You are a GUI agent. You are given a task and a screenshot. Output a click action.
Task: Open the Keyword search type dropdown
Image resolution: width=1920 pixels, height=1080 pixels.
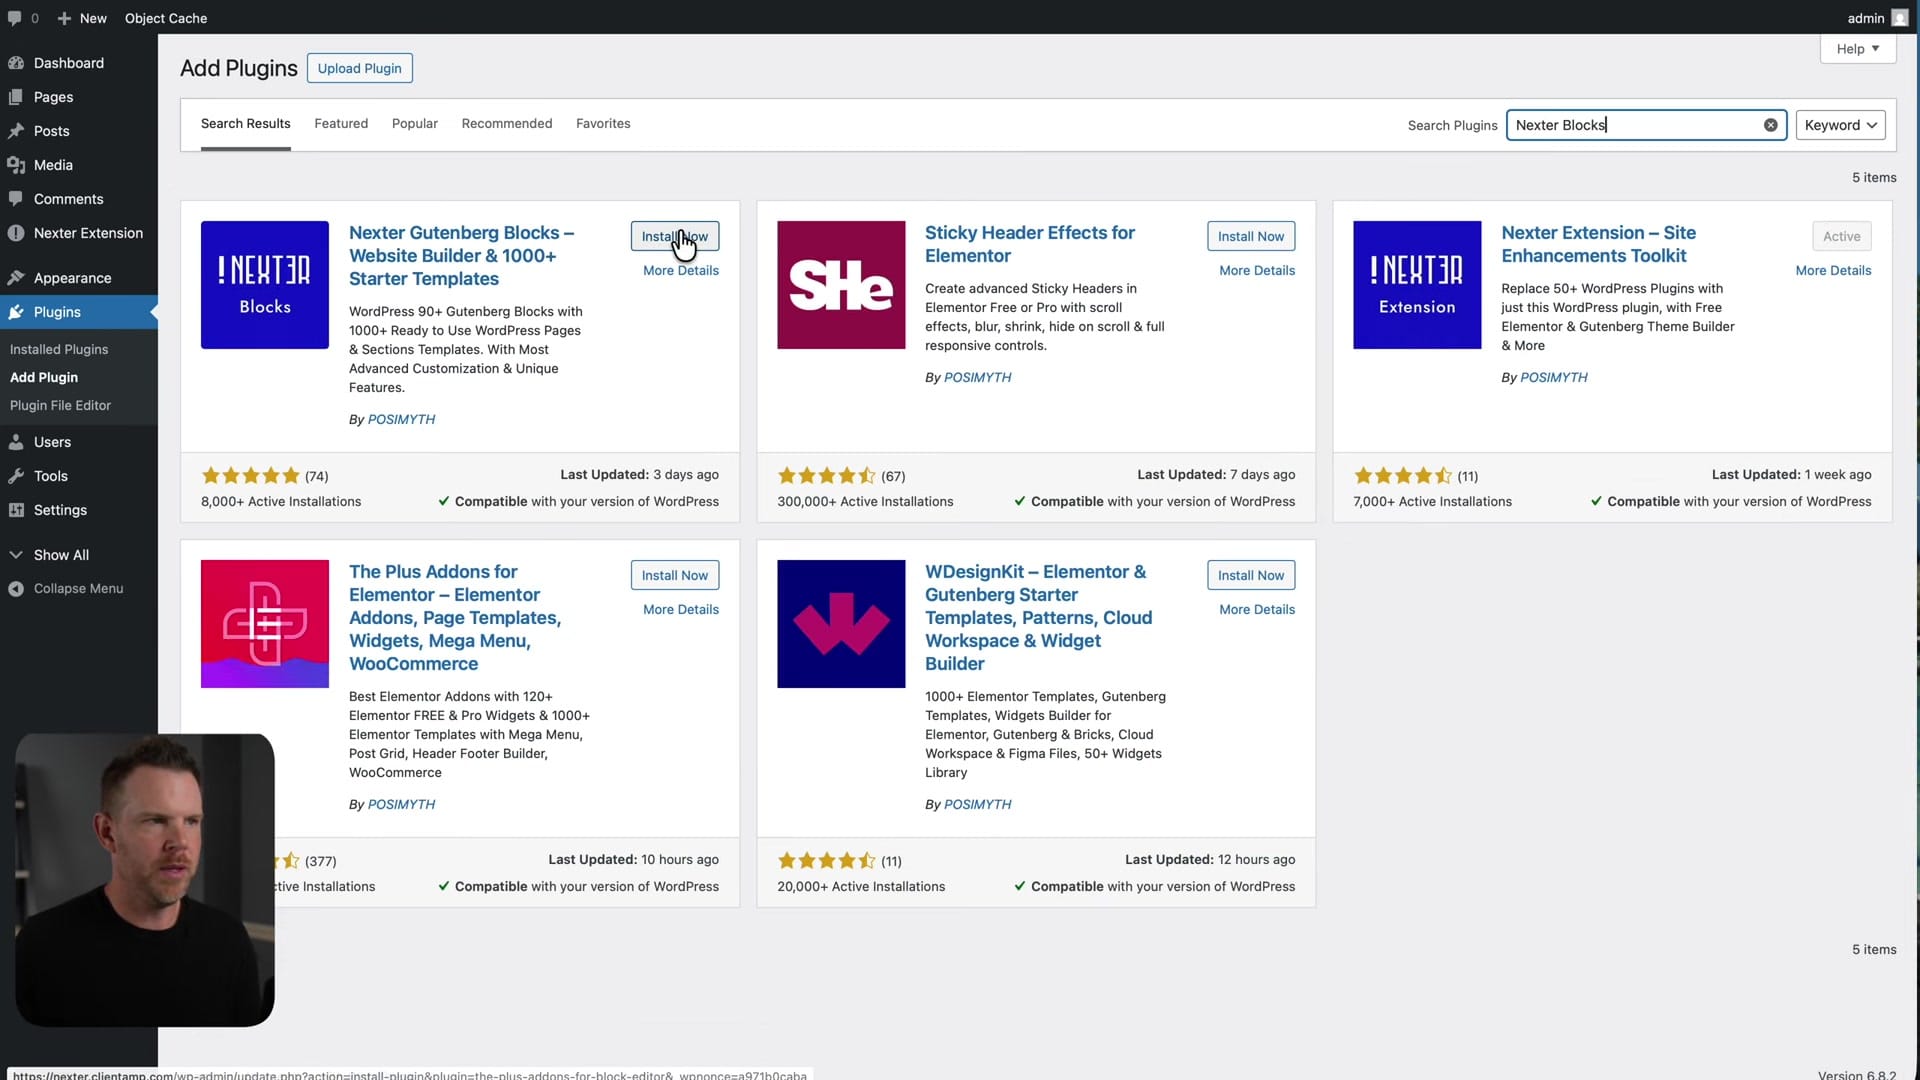pos(1841,125)
